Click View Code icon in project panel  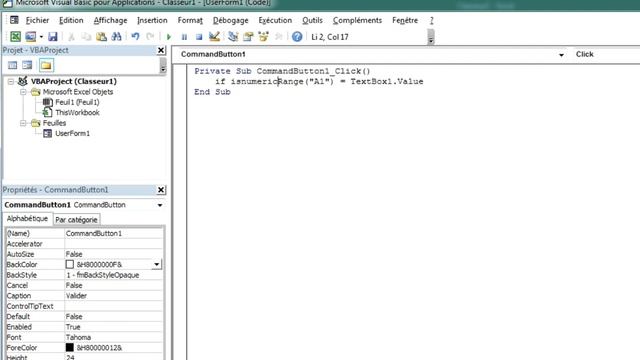12,65
